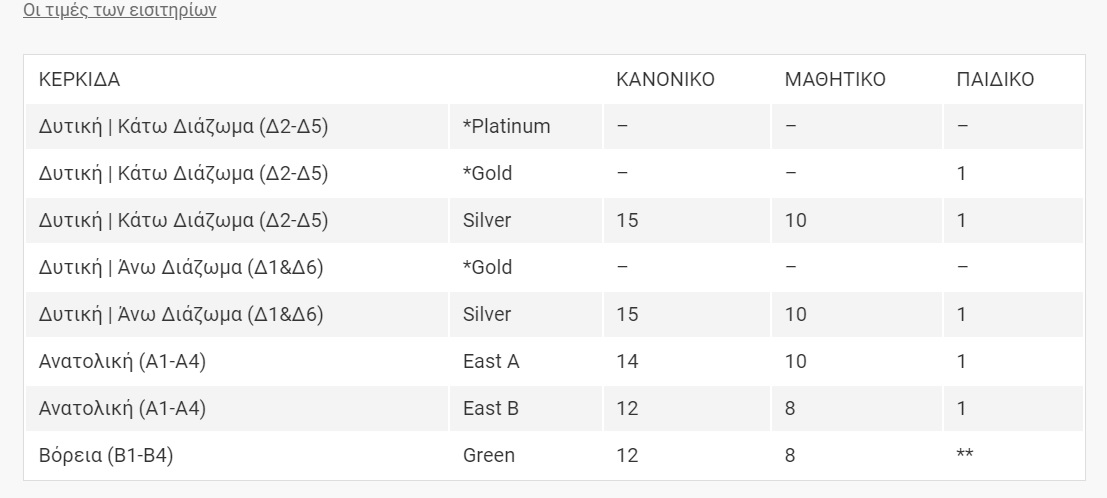Click regular price 15 in Κάτω Διάζωμα Silver row
Screen dimensions: 1107x498
[x=627, y=220]
